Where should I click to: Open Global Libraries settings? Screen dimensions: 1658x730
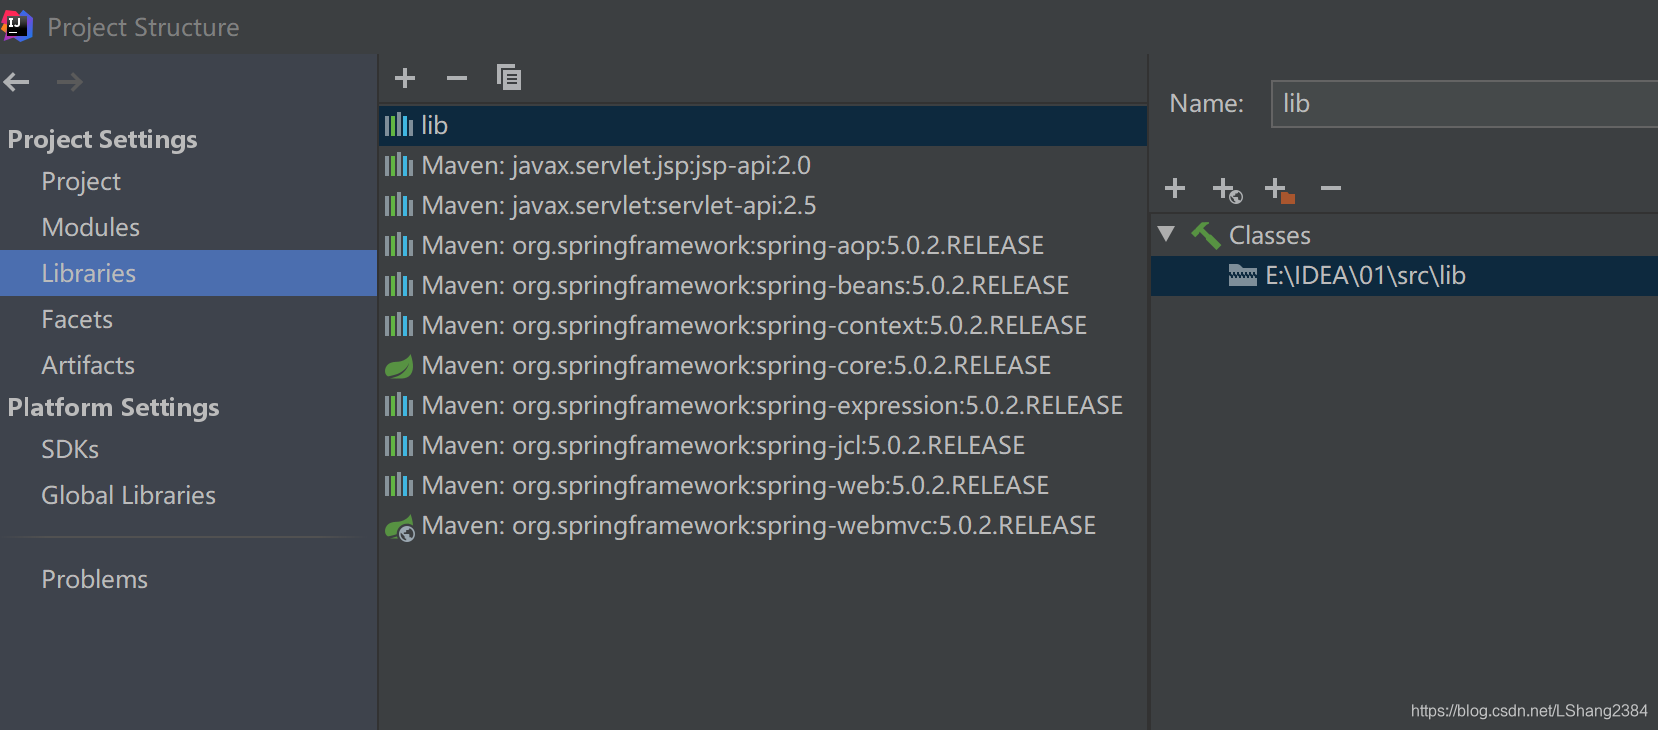coord(128,495)
